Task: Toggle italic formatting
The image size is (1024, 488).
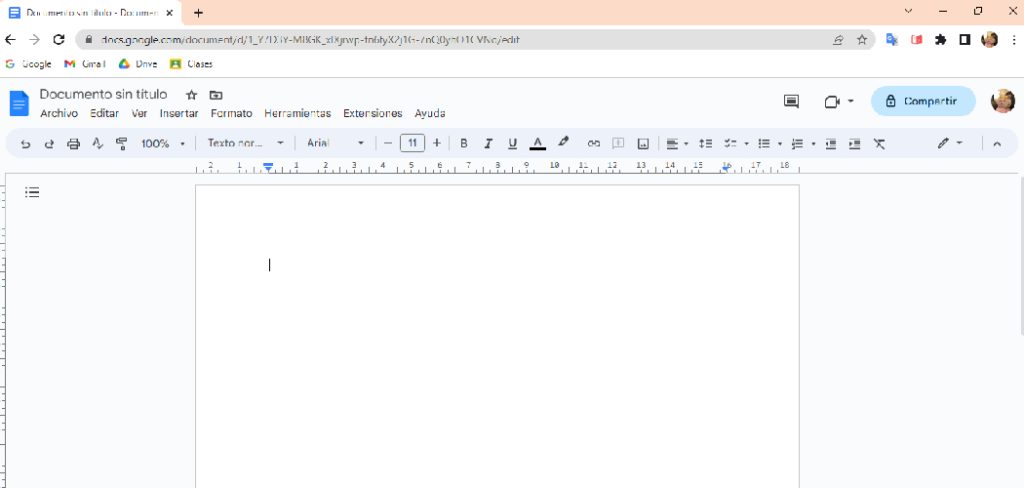Action: tap(488, 144)
